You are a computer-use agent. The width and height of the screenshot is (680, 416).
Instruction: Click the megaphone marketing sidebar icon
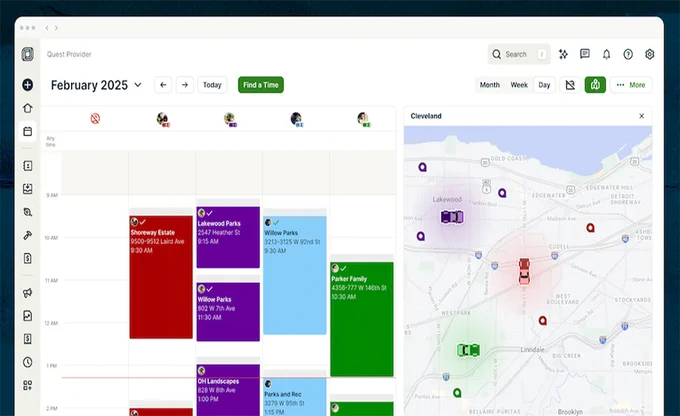tap(27, 293)
